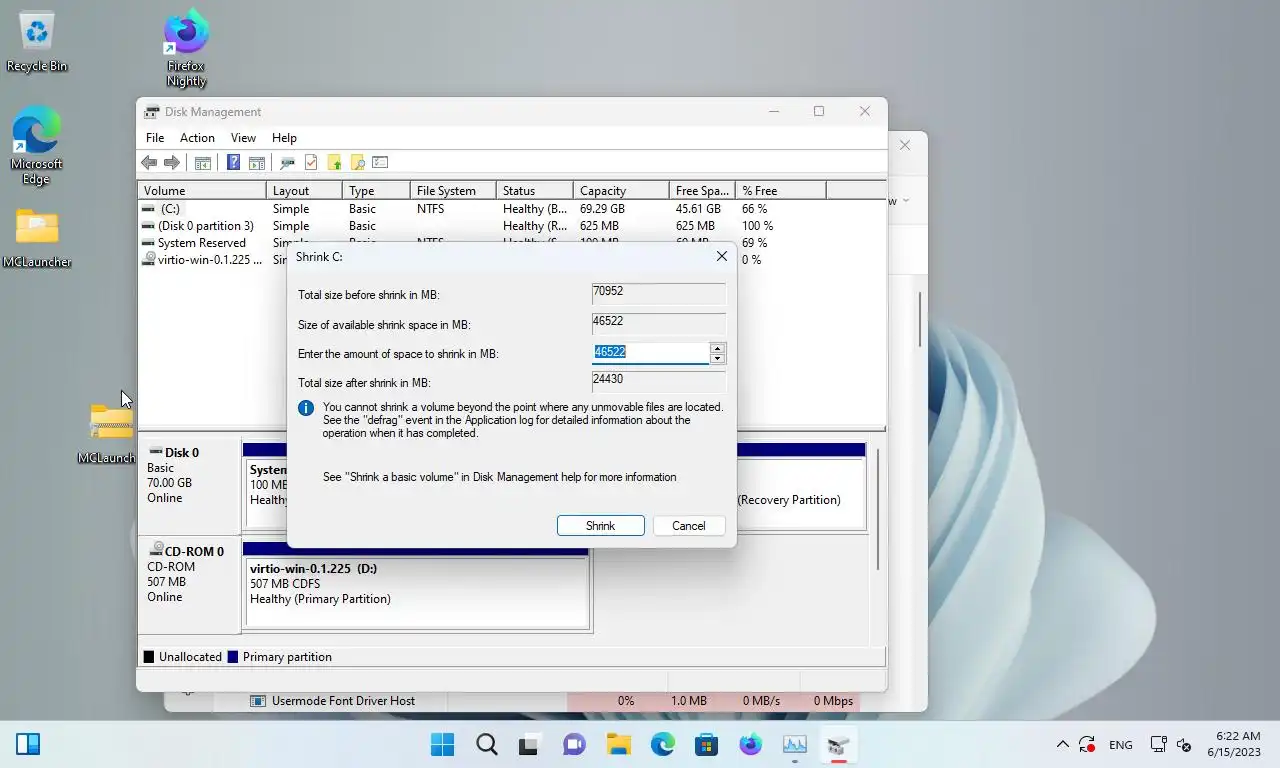Screen dimensions: 1280x768
Task: Switch to Task Manager in the taskbar
Action: tap(795, 744)
